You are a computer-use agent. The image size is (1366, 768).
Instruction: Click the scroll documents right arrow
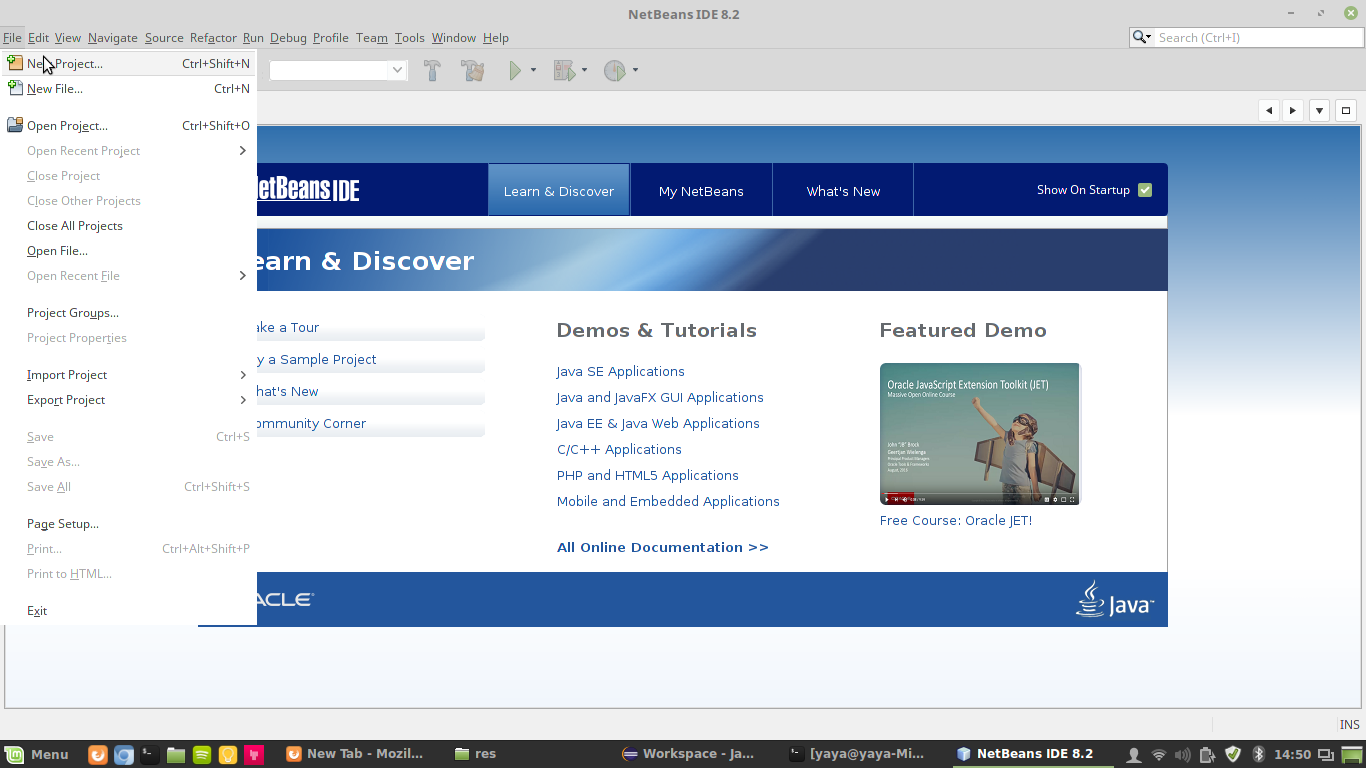point(1293,110)
